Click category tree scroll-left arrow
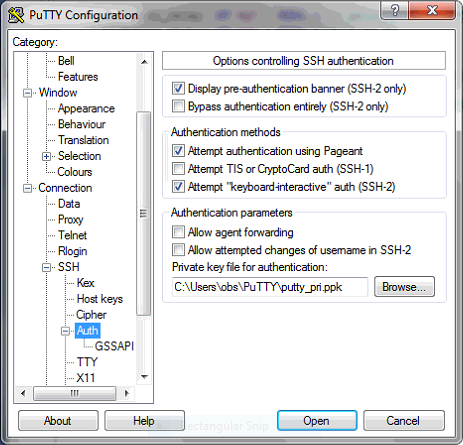 (x=23, y=393)
